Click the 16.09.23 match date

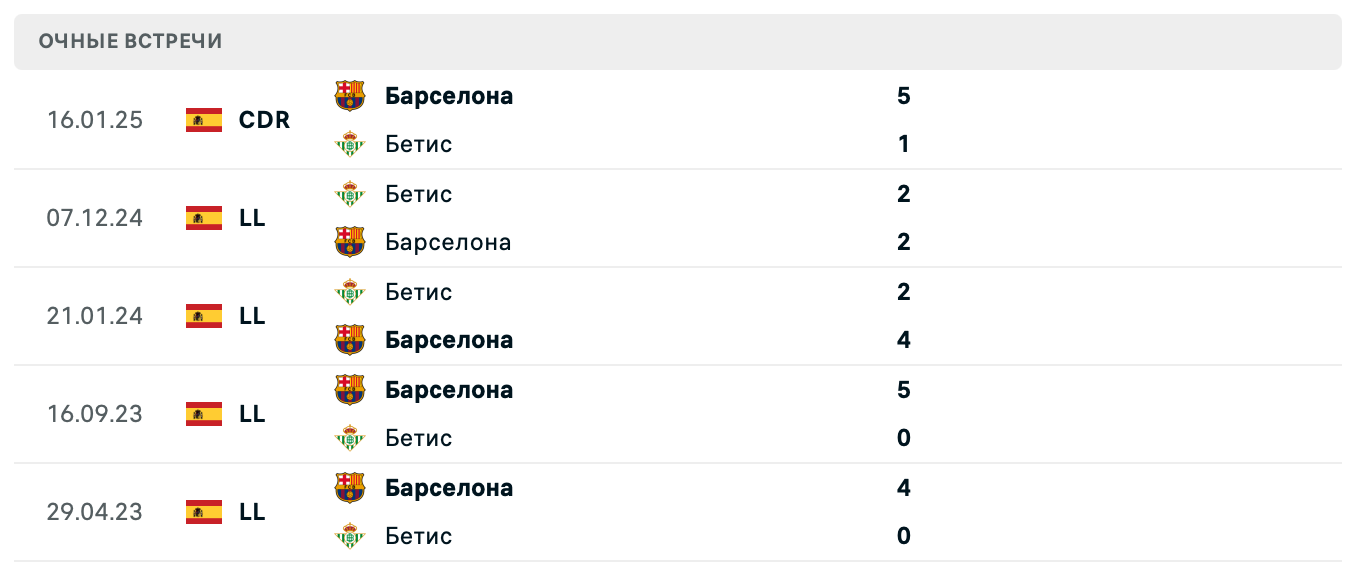(95, 414)
